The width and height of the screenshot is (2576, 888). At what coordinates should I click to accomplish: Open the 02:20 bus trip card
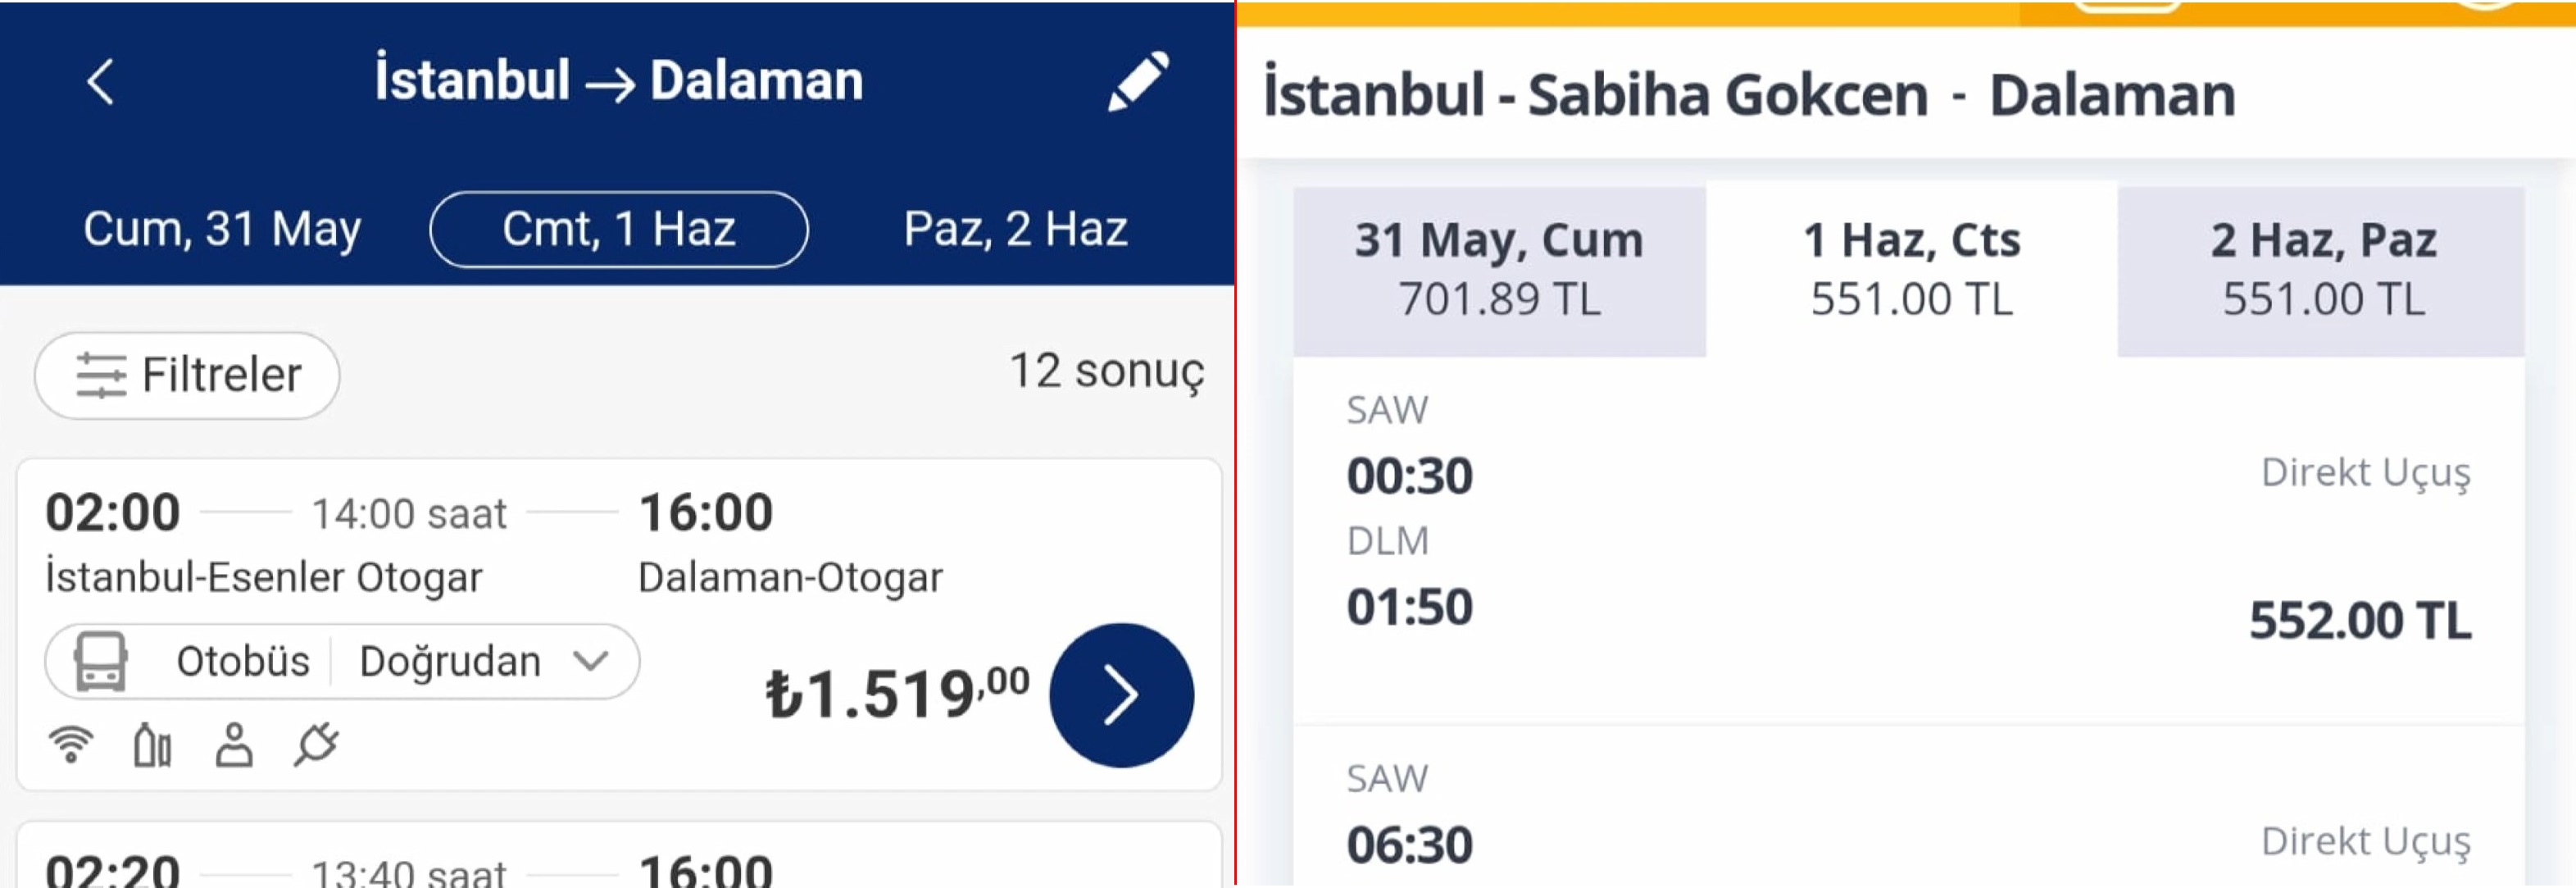coord(619,855)
